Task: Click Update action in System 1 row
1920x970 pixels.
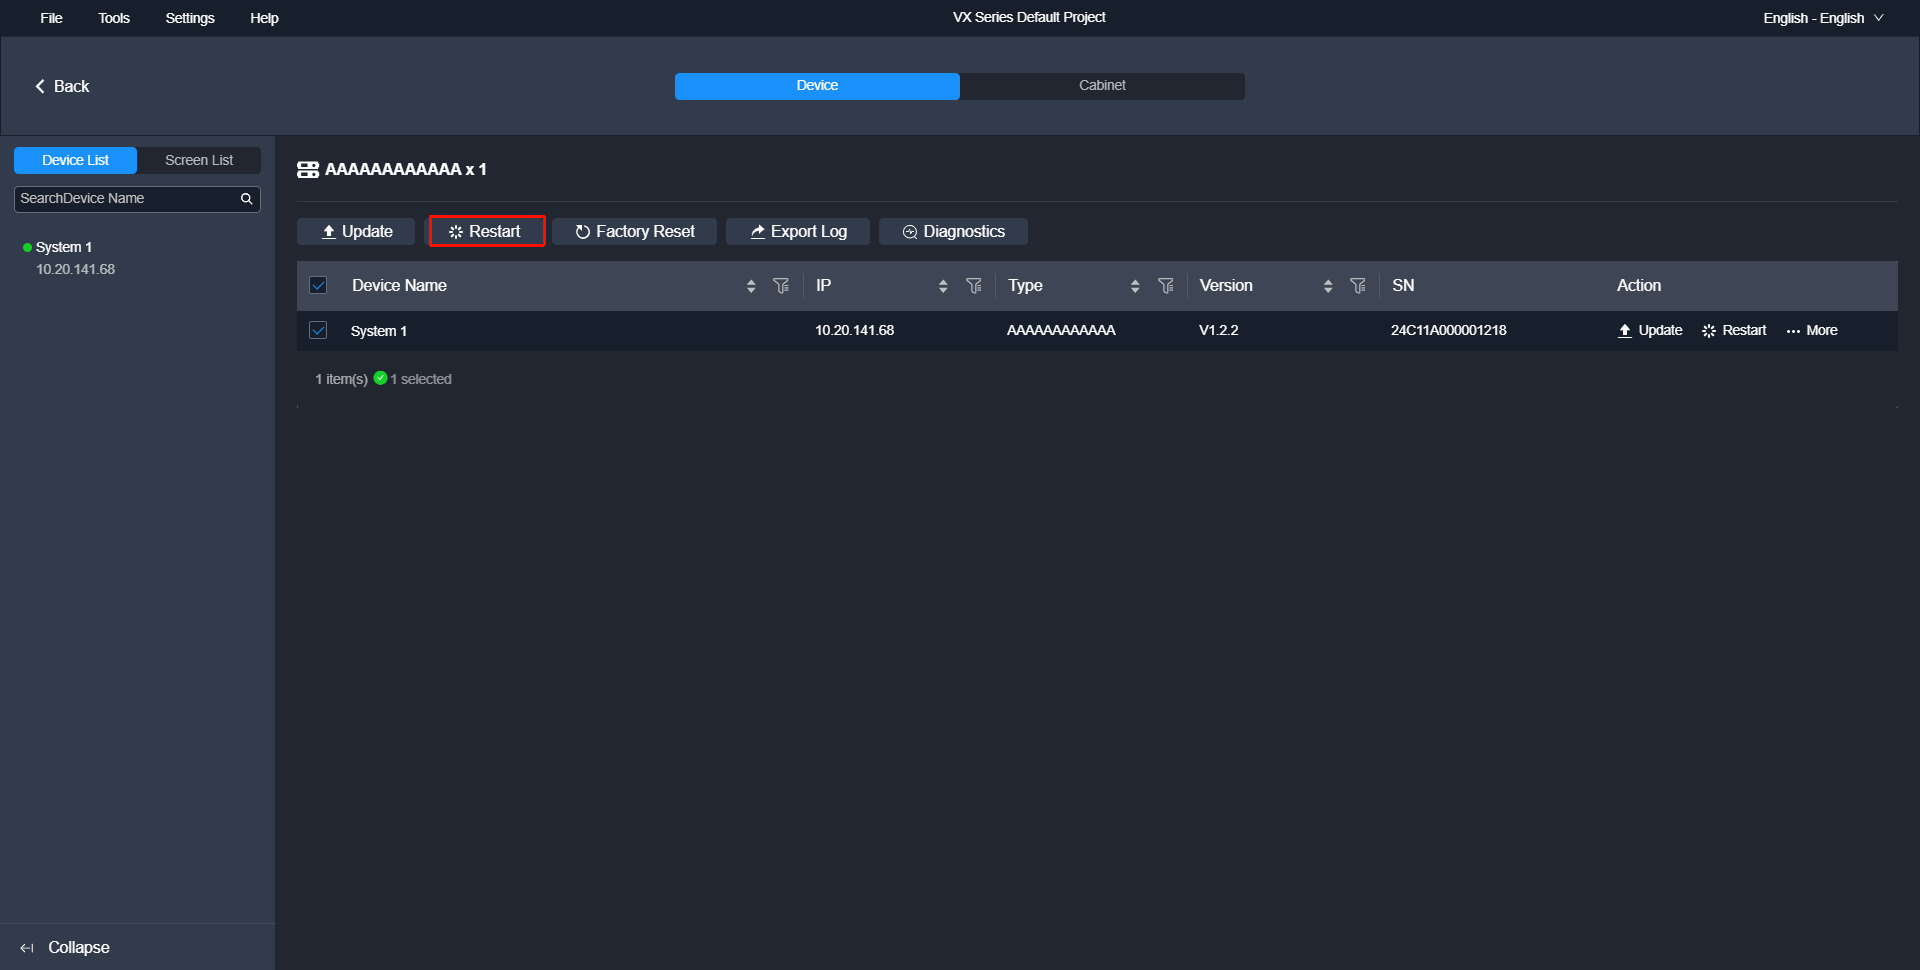Action: point(1650,330)
